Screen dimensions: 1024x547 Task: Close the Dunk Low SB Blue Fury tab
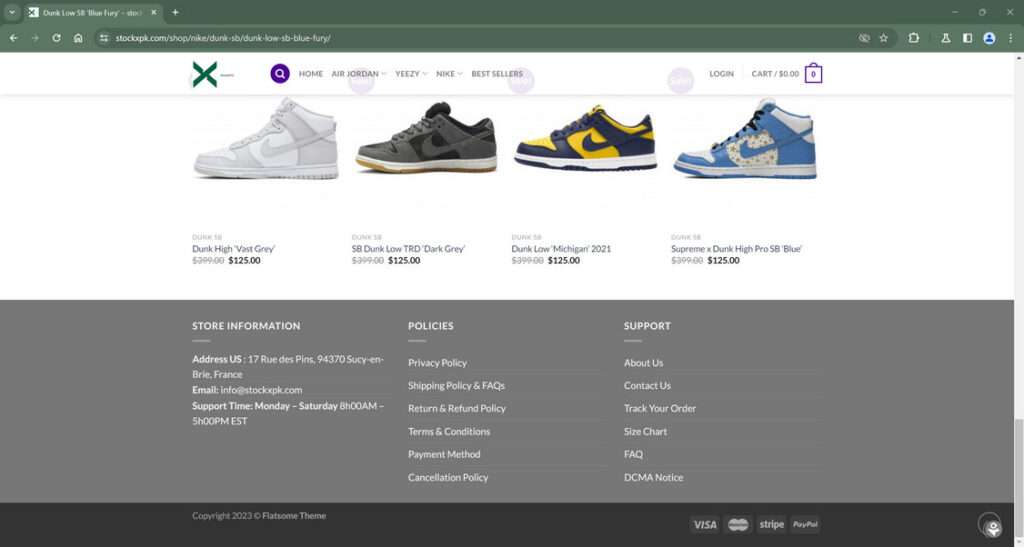click(154, 12)
